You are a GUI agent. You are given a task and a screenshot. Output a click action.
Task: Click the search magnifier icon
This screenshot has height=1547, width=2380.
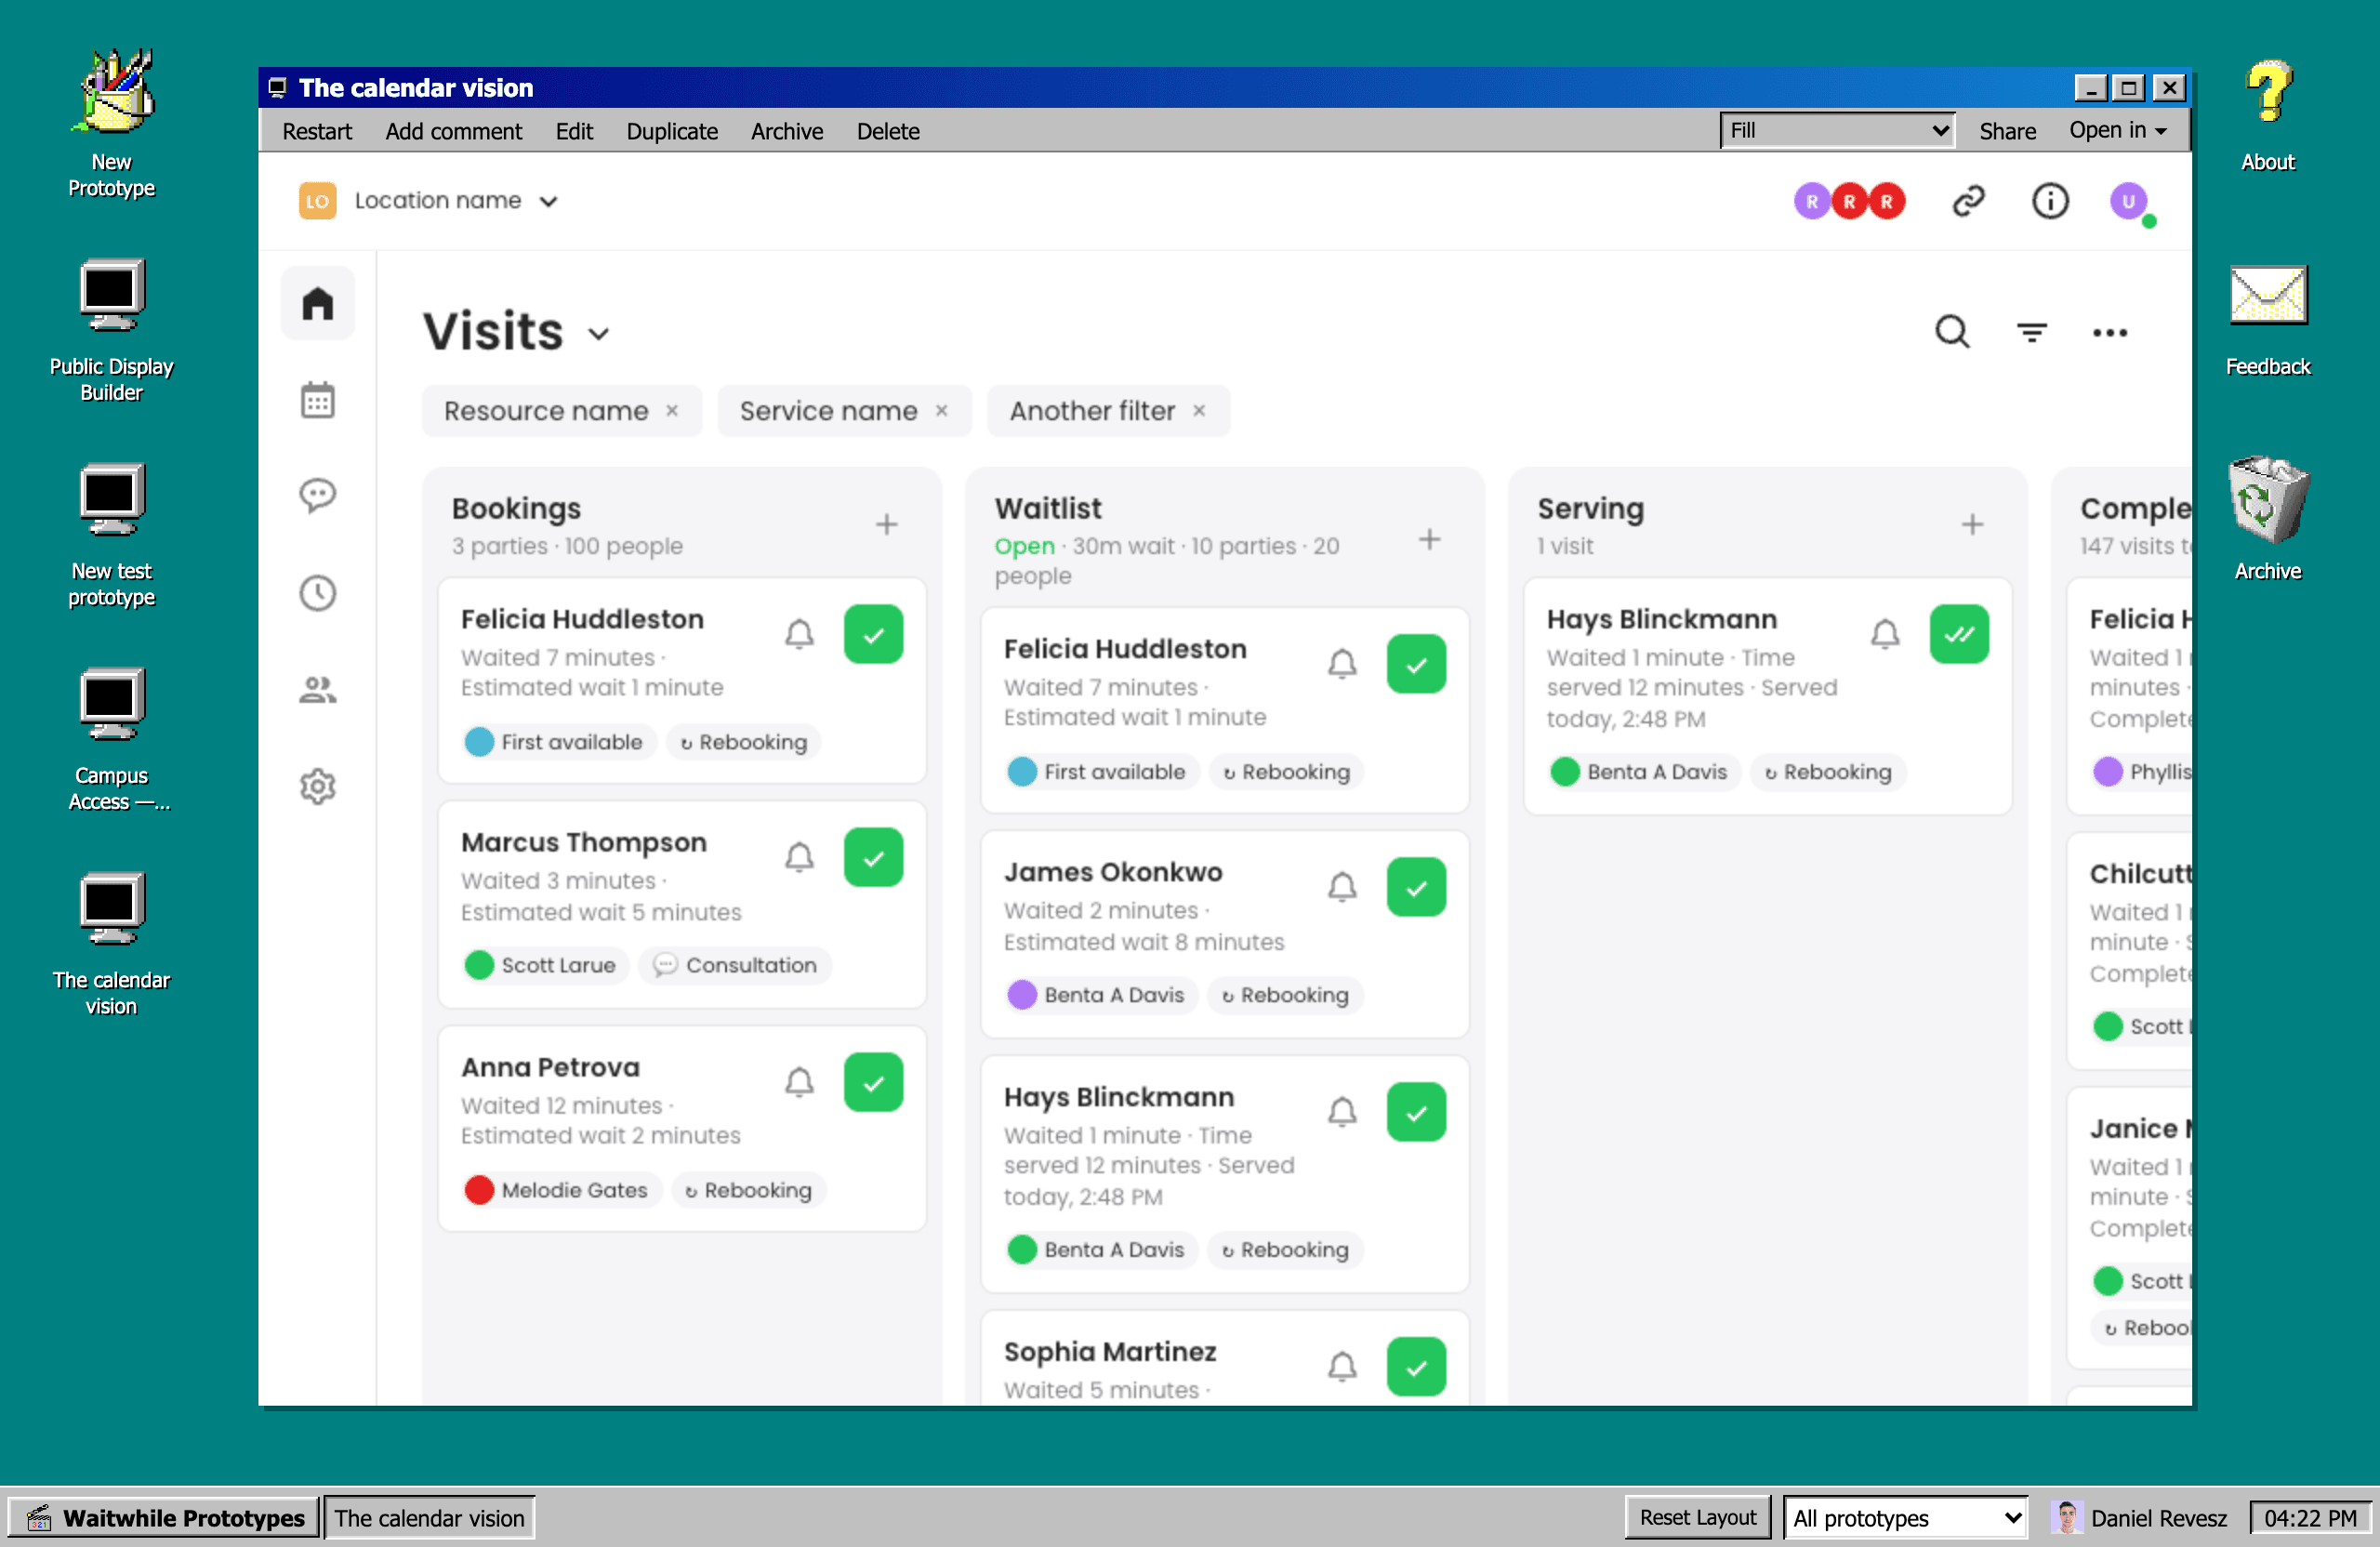point(1951,332)
